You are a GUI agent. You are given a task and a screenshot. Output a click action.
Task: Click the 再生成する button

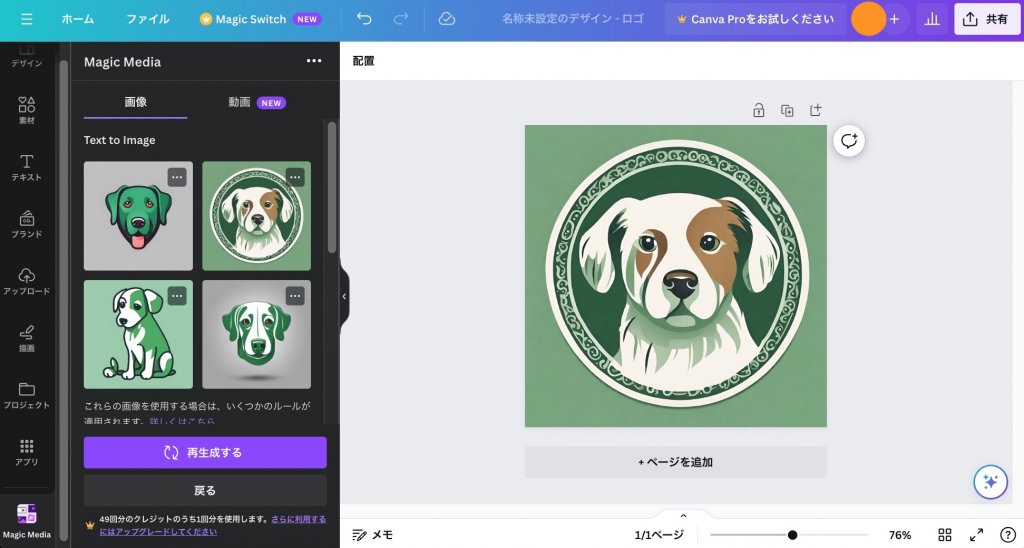(205, 453)
